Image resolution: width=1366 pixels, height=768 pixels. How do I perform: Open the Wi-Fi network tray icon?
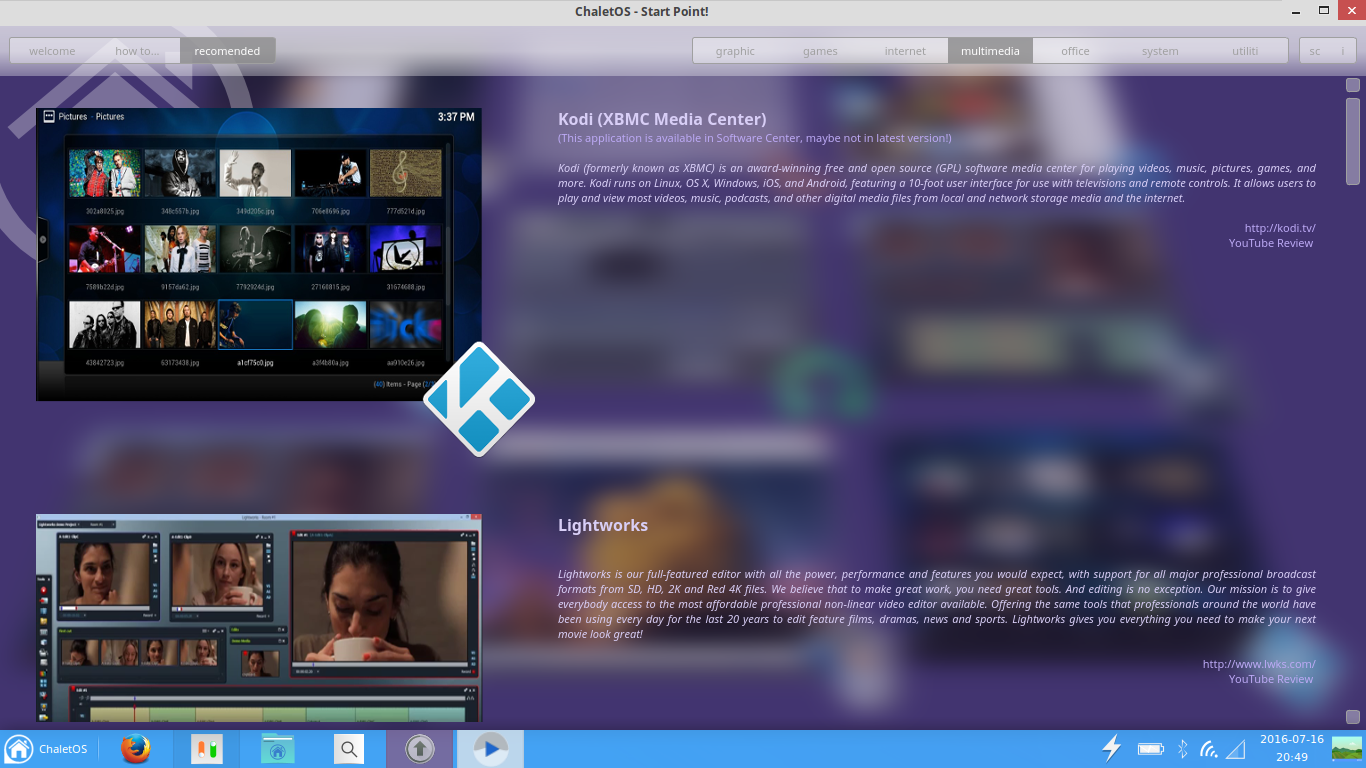click(x=1209, y=749)
